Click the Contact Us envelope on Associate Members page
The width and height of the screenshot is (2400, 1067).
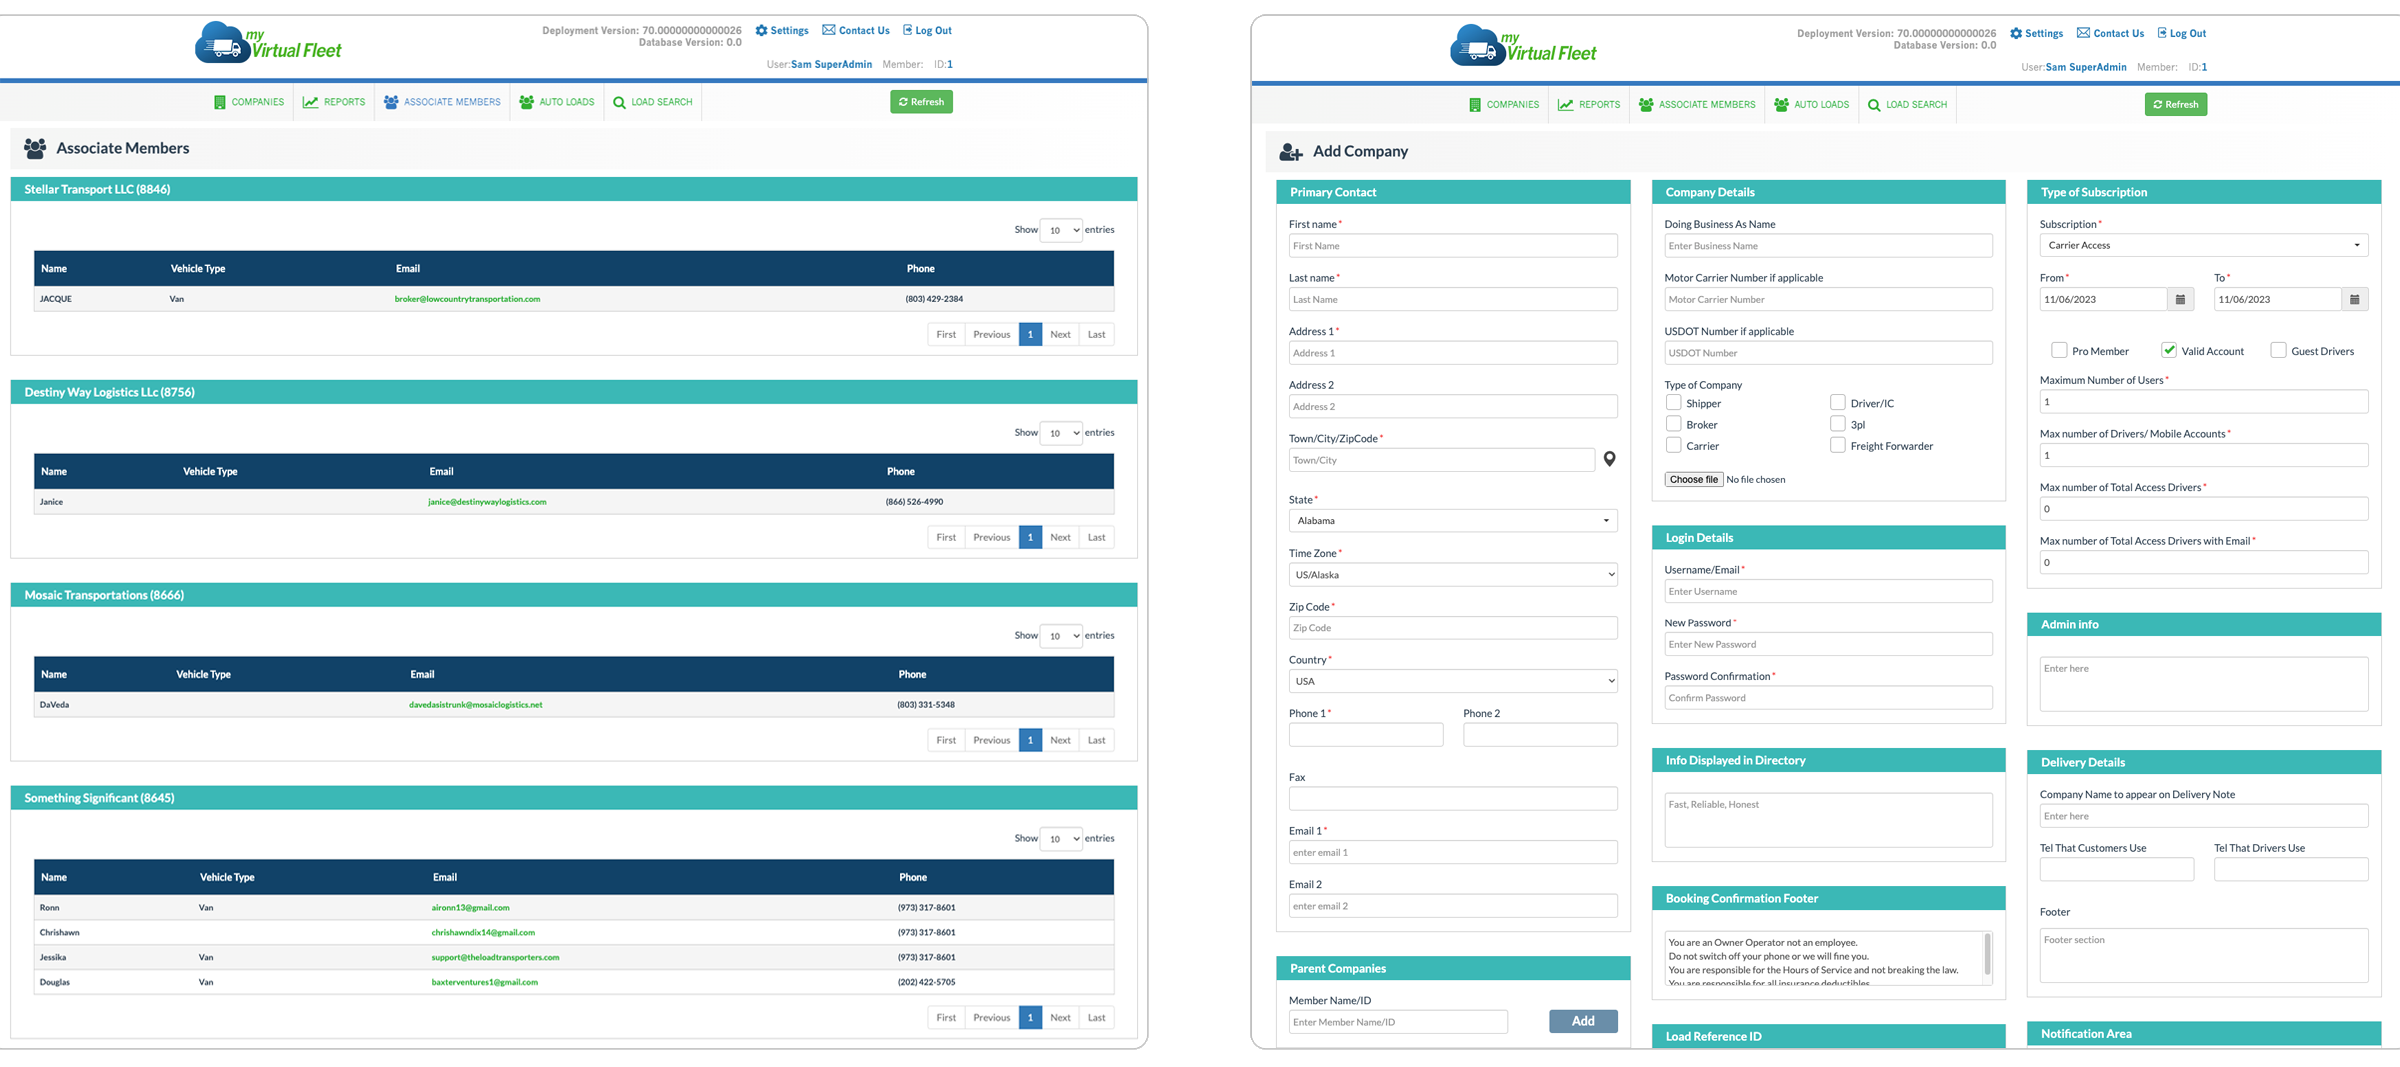coord(829,30)
